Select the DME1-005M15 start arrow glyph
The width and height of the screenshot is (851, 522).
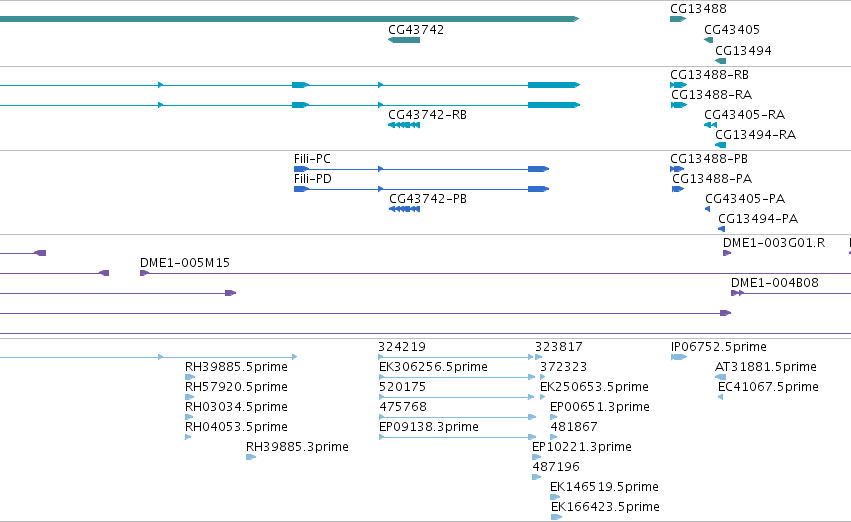[x=144, y=273]
